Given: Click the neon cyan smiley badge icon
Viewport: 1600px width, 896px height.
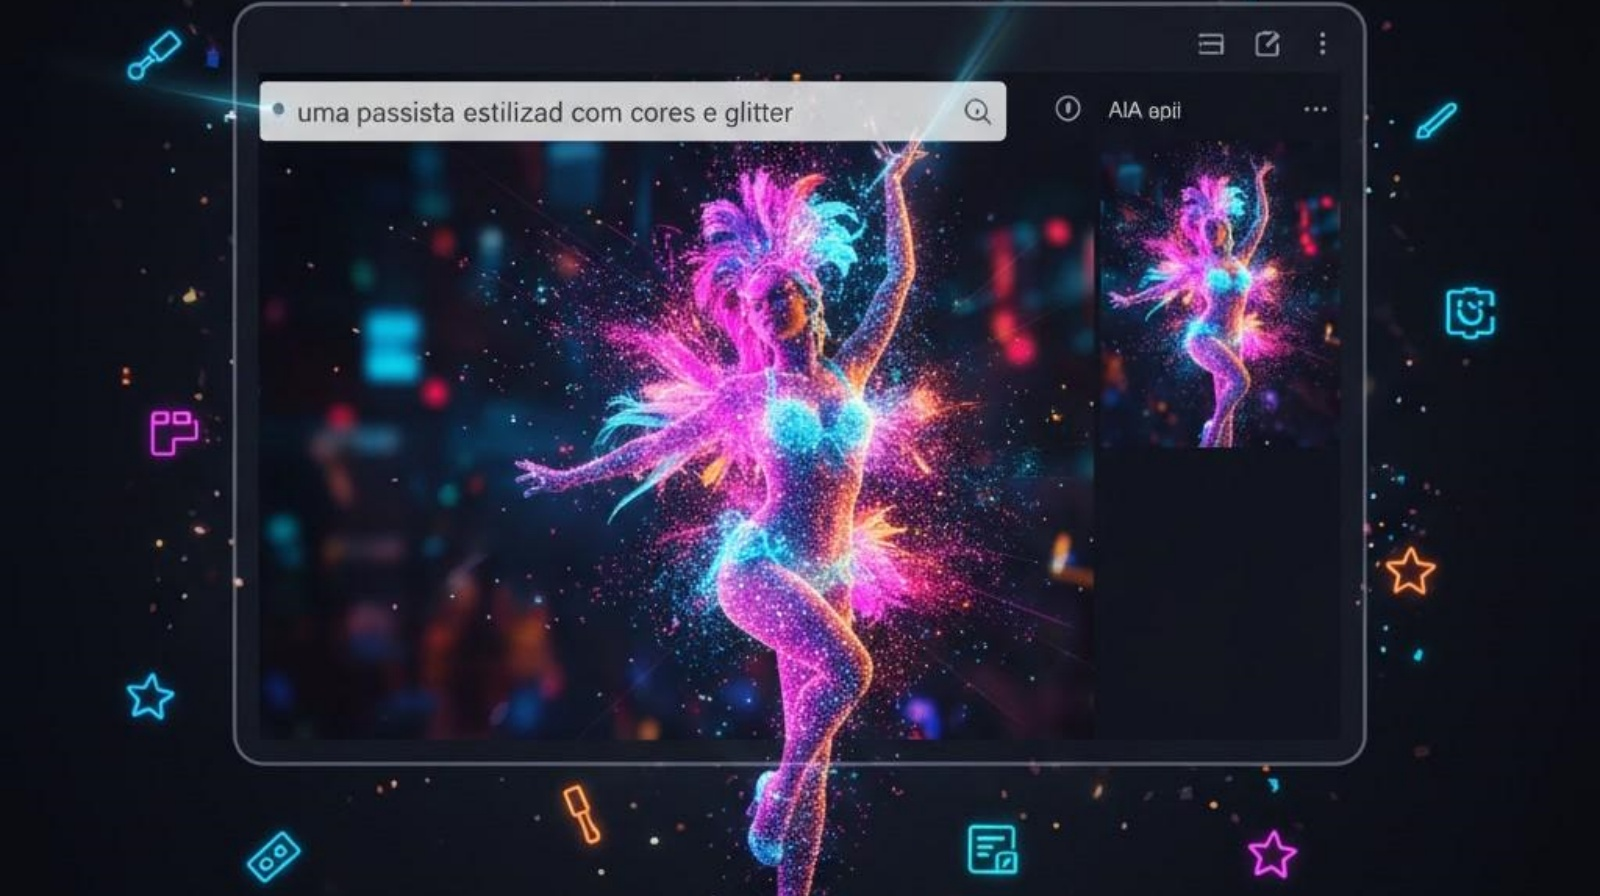Looking at the screenshot, I should click(x=1470, y=313).
